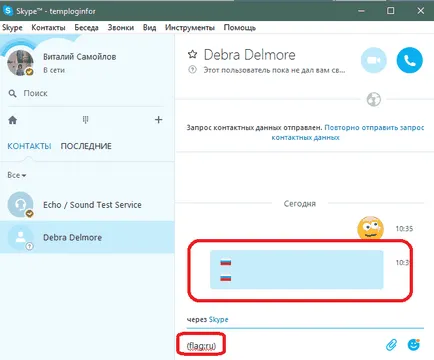Screen dimensions: 434x360
Task: Open the emoticon picker smiley icon
Action: pos(414,345)
